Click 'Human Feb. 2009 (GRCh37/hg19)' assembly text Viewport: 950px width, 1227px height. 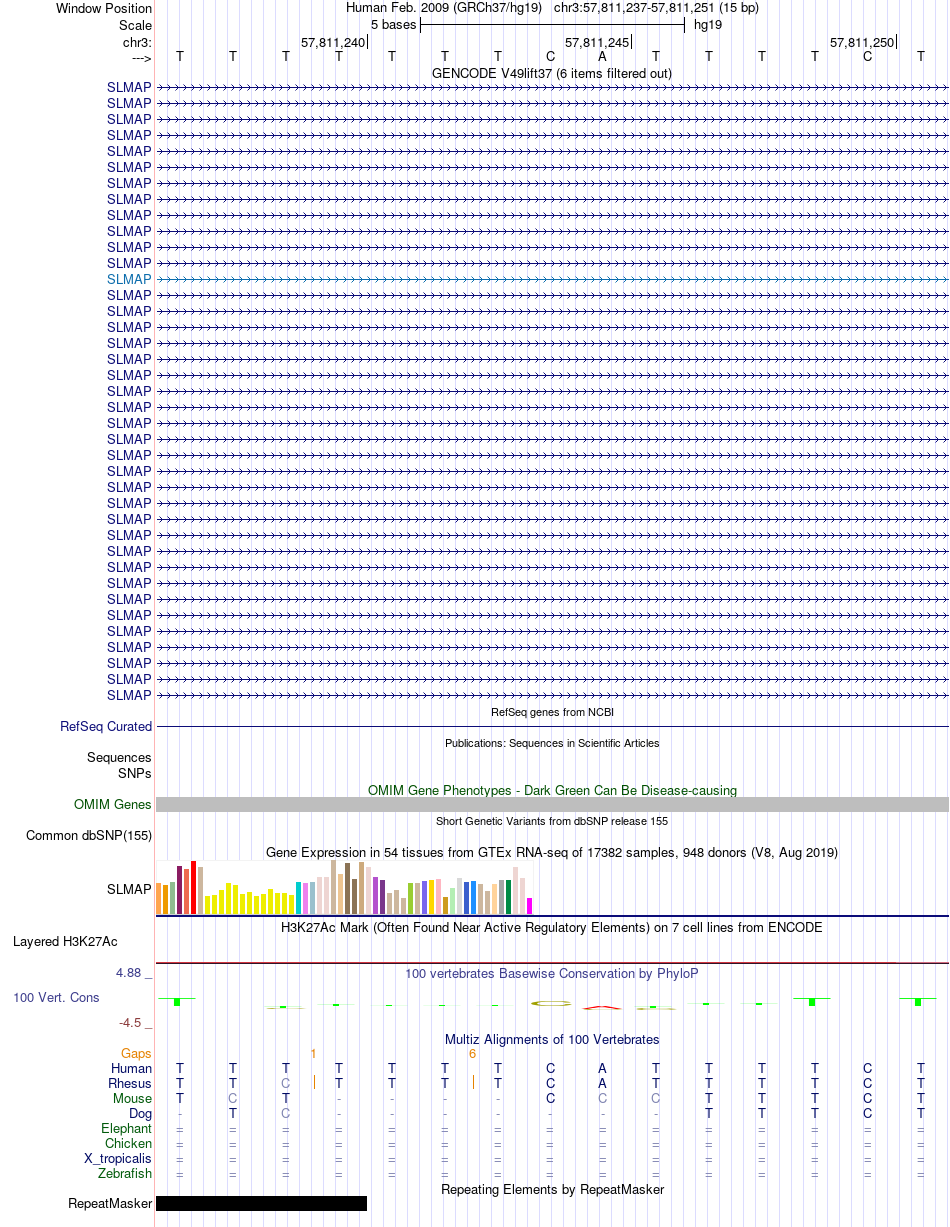click(444, 8)
